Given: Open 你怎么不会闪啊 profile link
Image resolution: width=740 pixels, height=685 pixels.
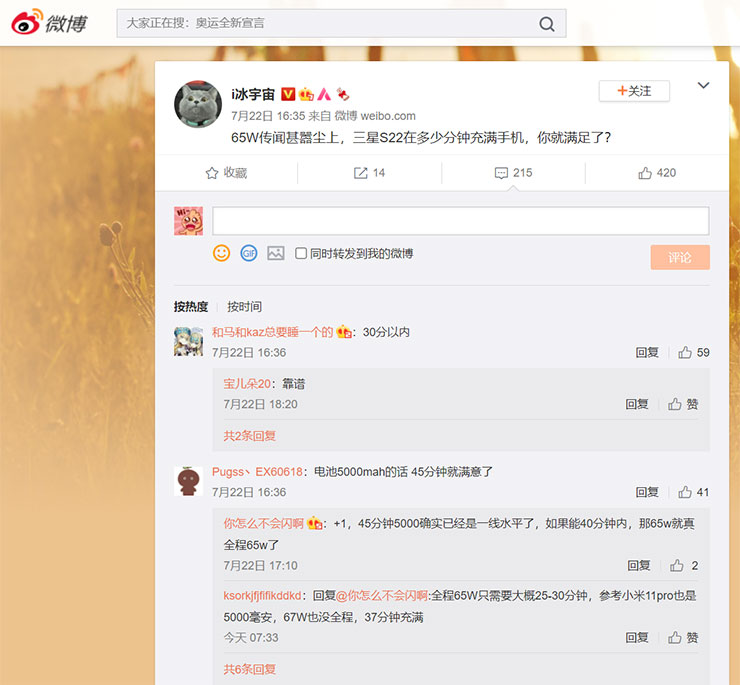Looking at the screenshot, I should point(263,524).
